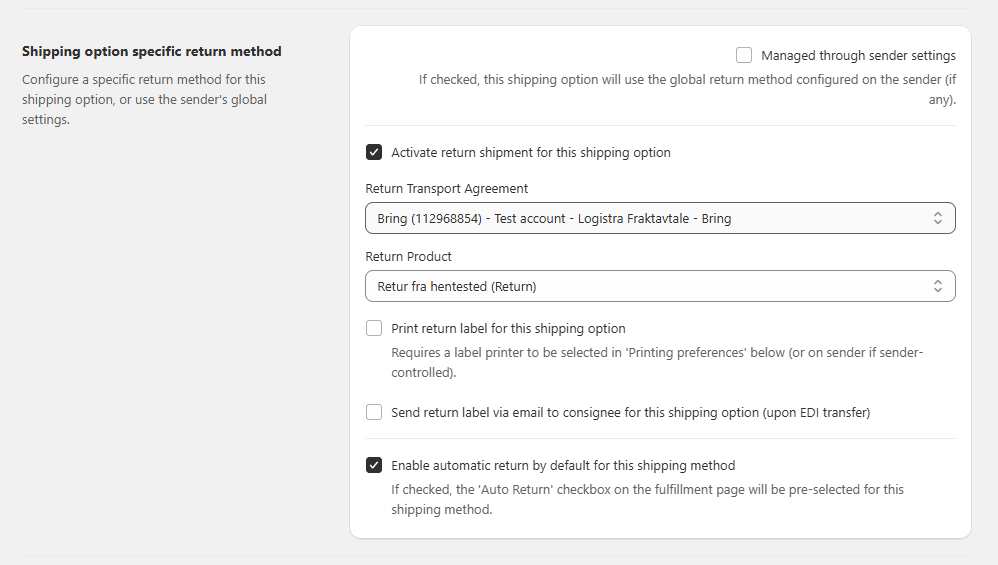This screenshot has height=565, width=998.
Task: Uncheck the Enable automatic return by default checkbox
Action: pos(374,465)
